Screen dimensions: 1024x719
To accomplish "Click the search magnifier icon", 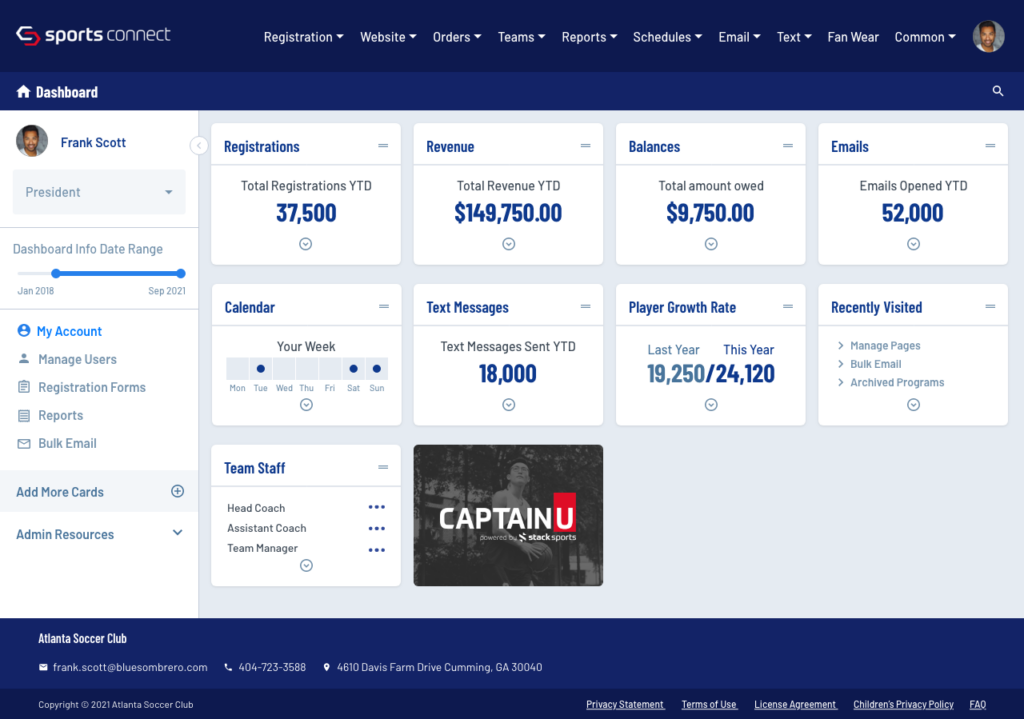I will click(x=997, y=91).
